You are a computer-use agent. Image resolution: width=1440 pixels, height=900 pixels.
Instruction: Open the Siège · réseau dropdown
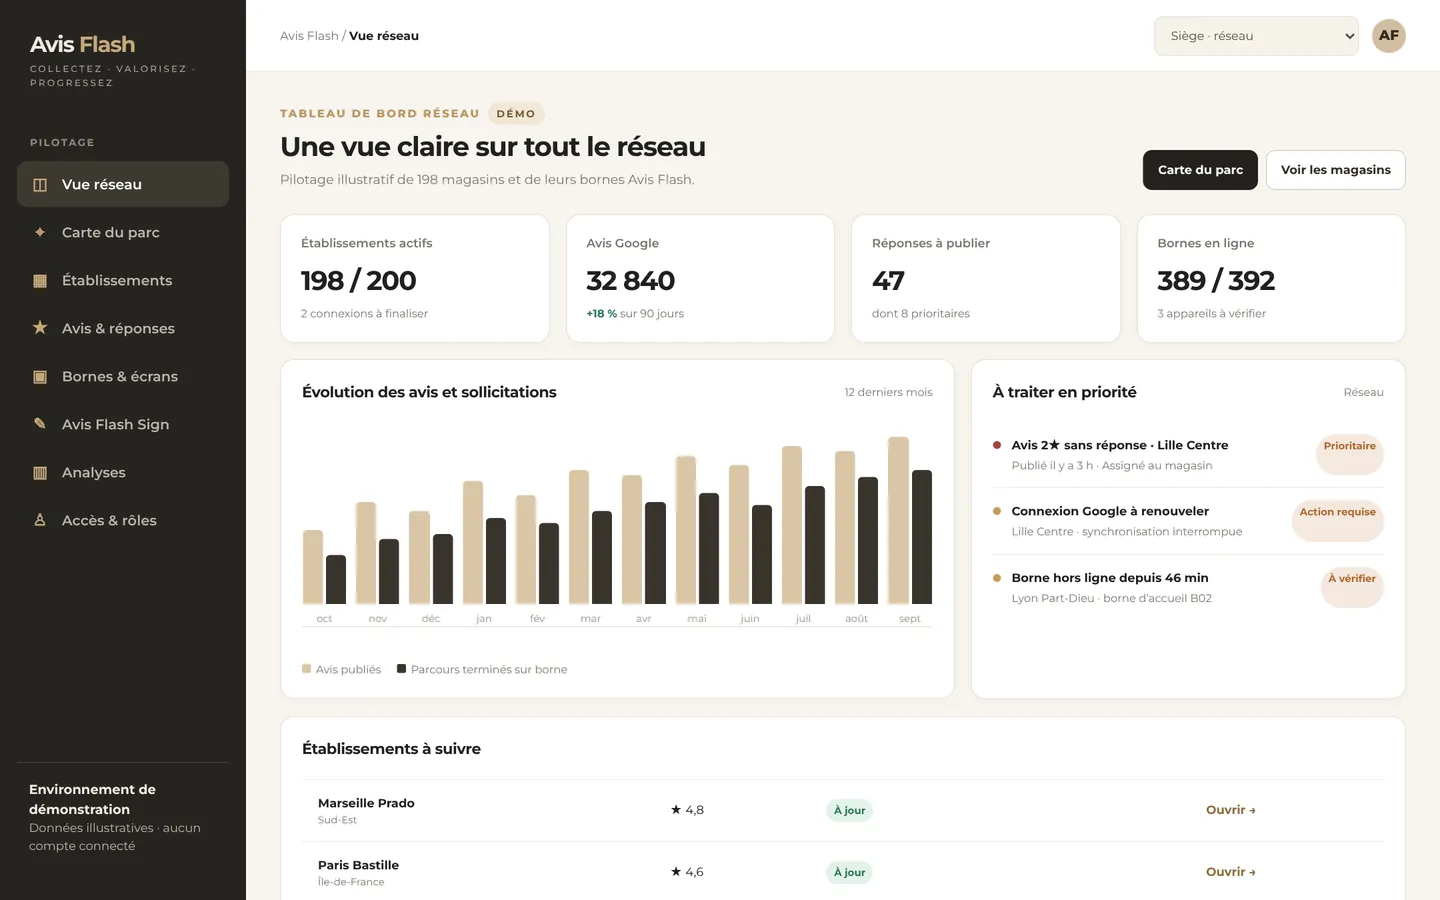click(1256, 36)
